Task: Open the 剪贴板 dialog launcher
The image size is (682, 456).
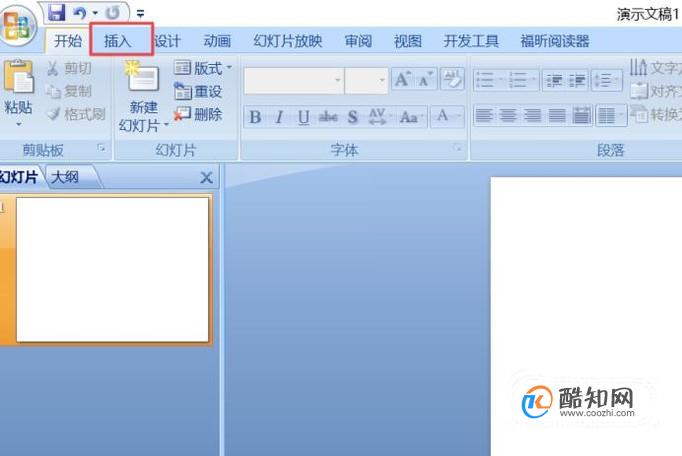Action: coord(101,148)
